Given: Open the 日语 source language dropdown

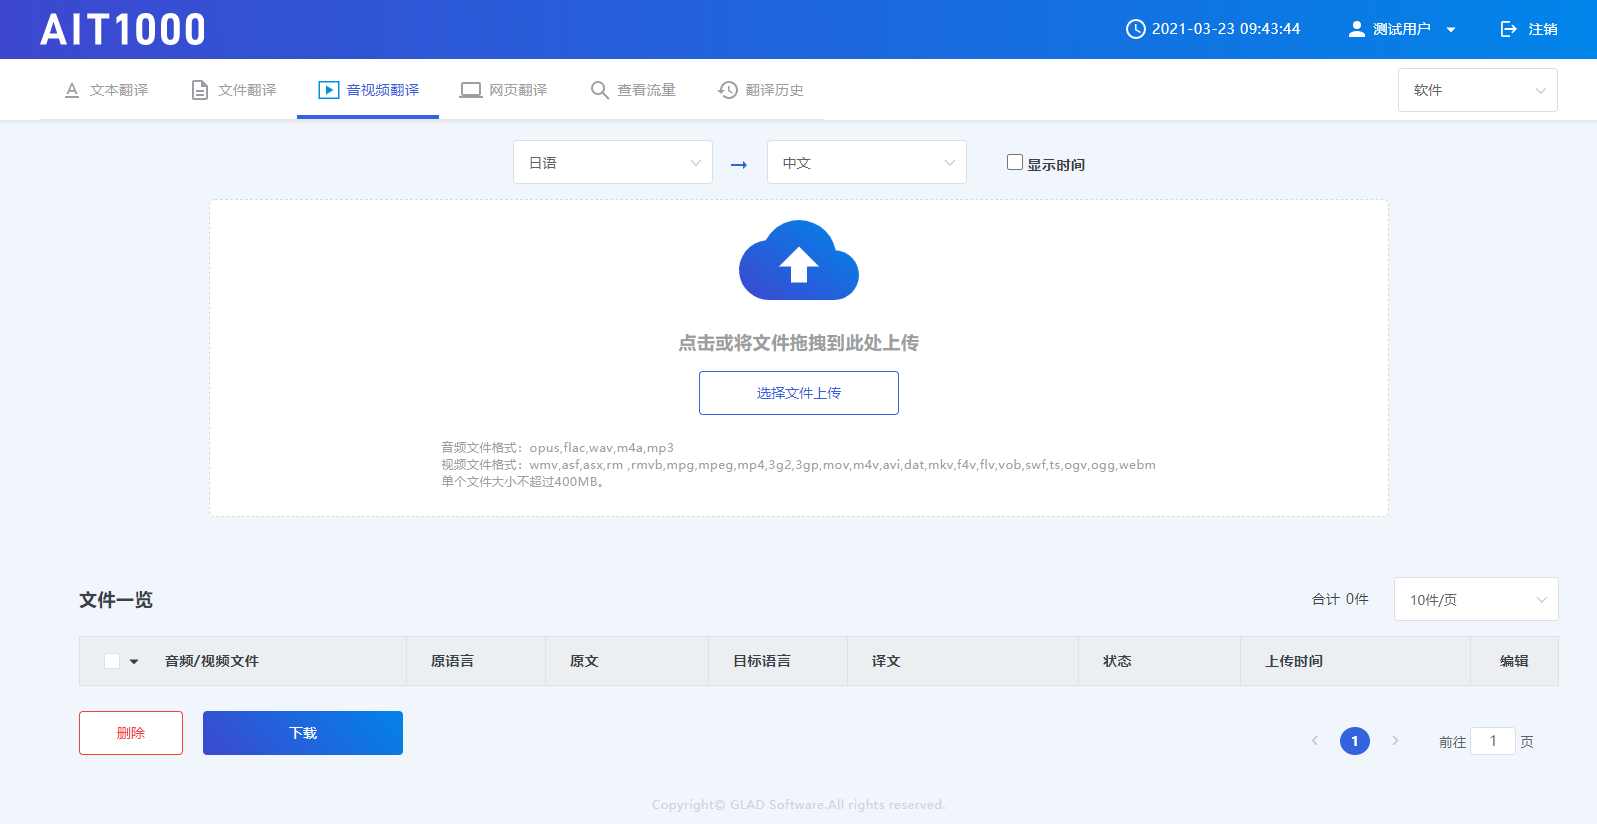Looking at the screenshot, I should pyautogui.click(x=612, y=162).
